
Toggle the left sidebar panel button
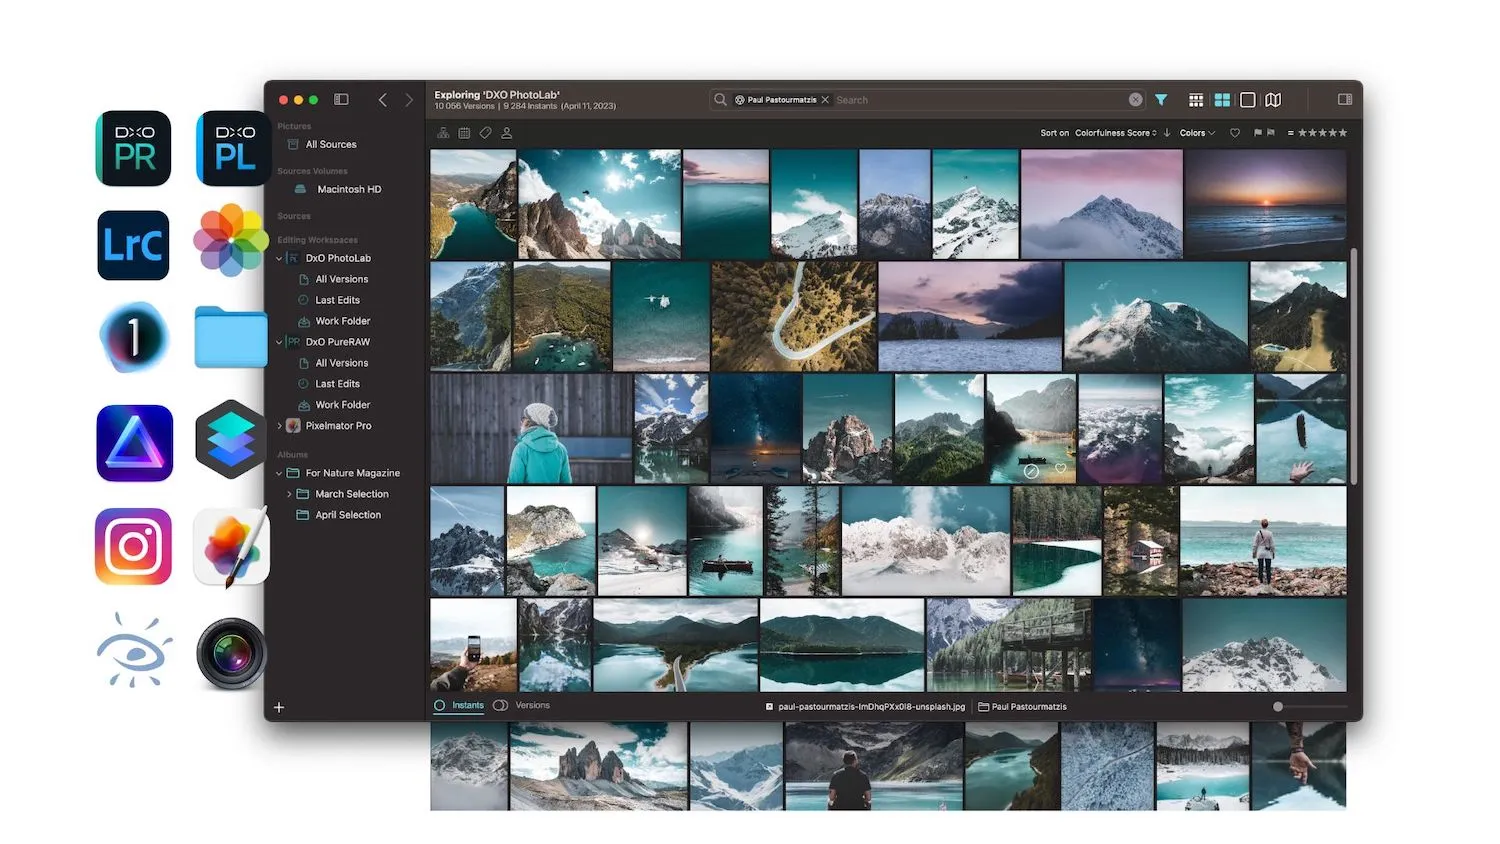[341, 100]
